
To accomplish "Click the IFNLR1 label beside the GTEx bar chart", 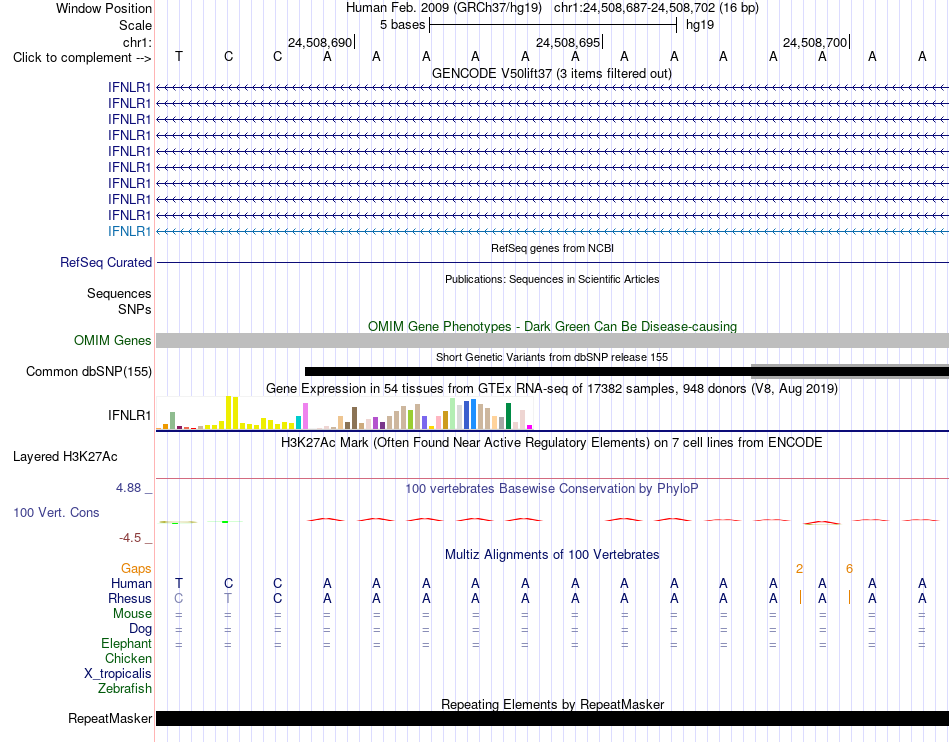I will pyautogui.click(x=129, y=416).
